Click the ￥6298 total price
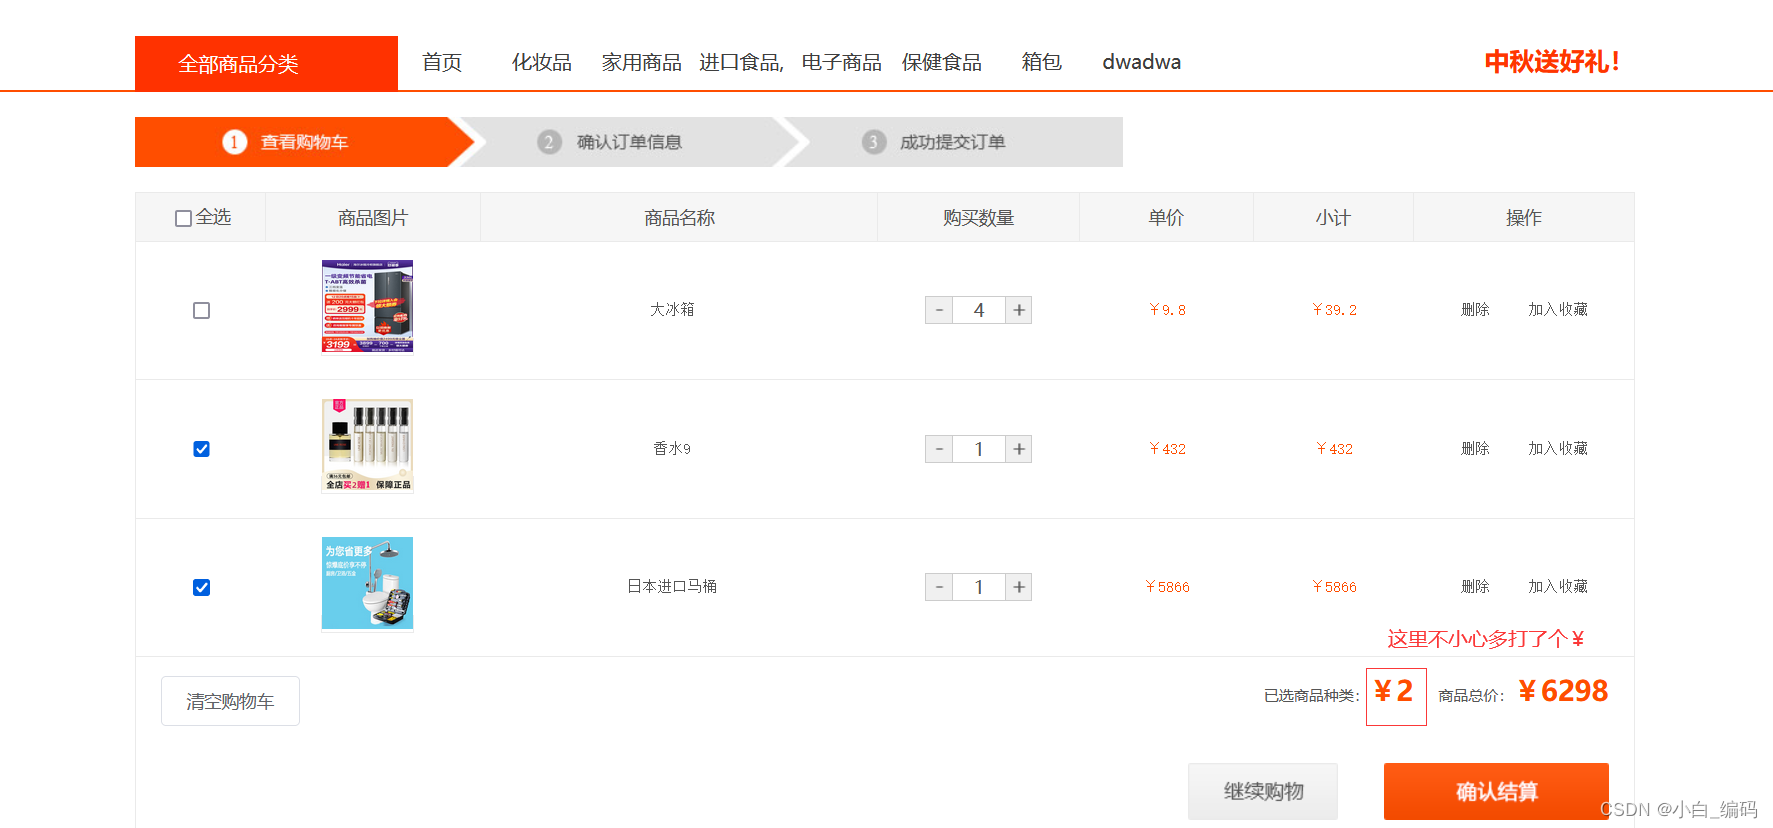 [1563, 691]
